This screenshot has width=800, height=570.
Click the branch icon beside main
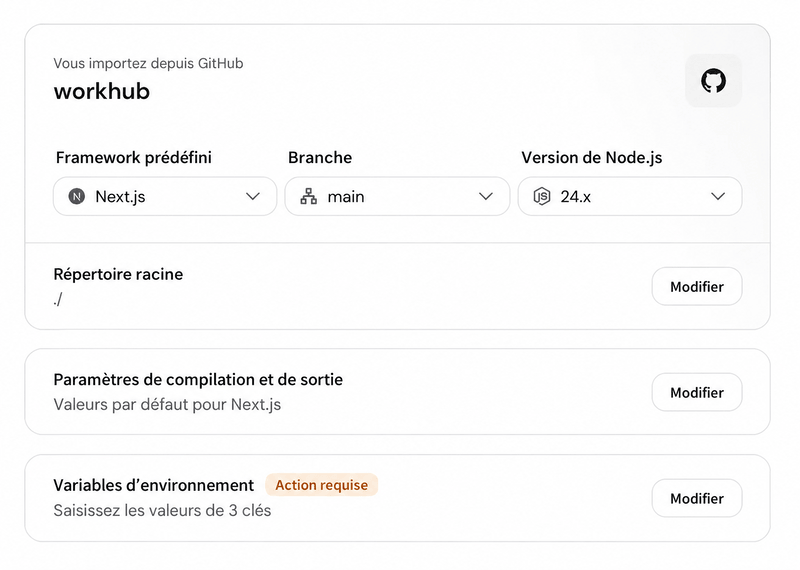(x=308, y=196)
